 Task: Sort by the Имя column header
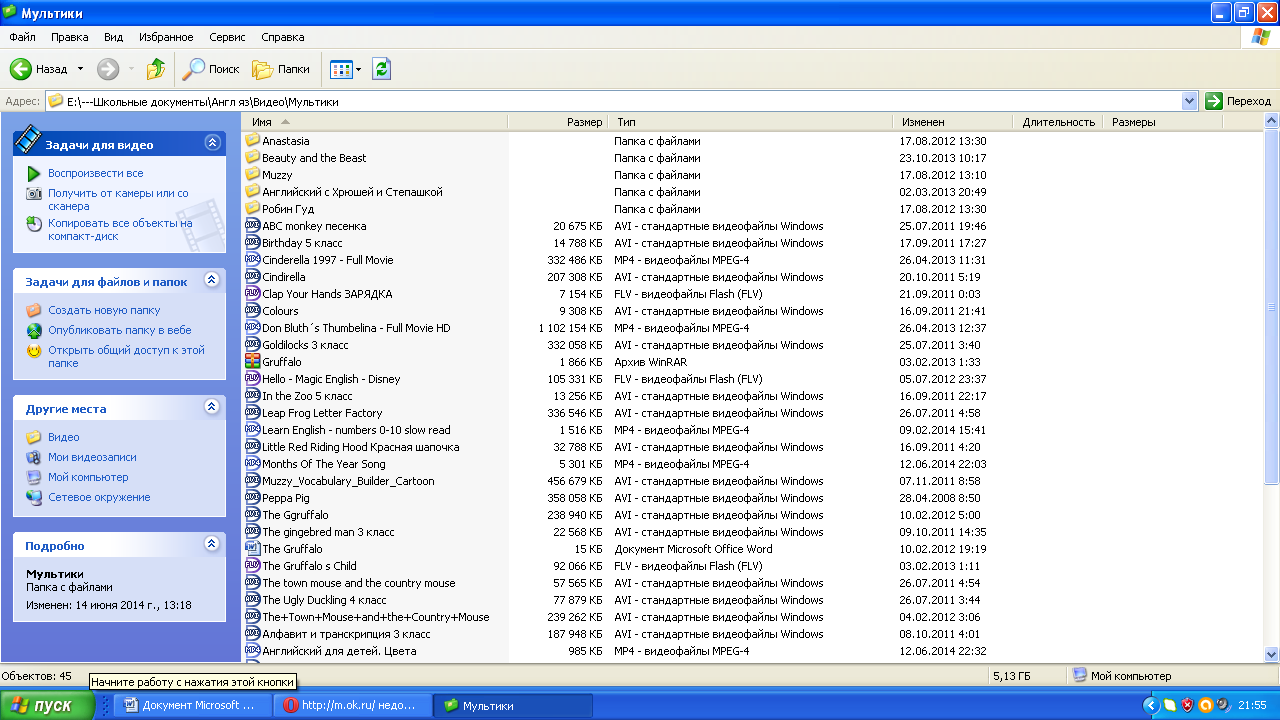click(x=375, y=122)
